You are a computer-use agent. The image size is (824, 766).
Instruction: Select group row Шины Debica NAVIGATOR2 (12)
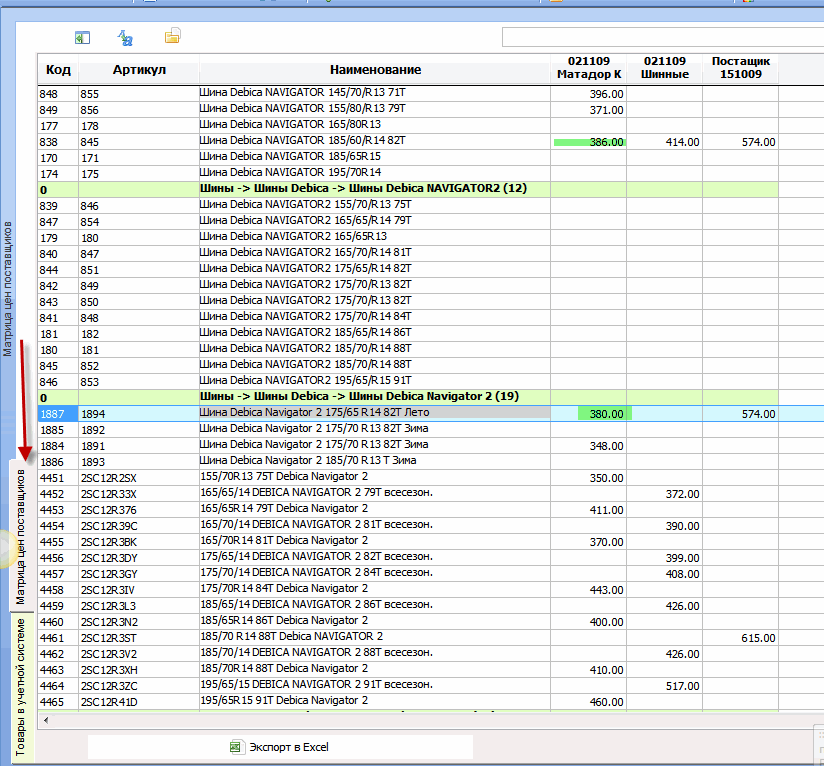pyautogui.click(x=408, y=189)
